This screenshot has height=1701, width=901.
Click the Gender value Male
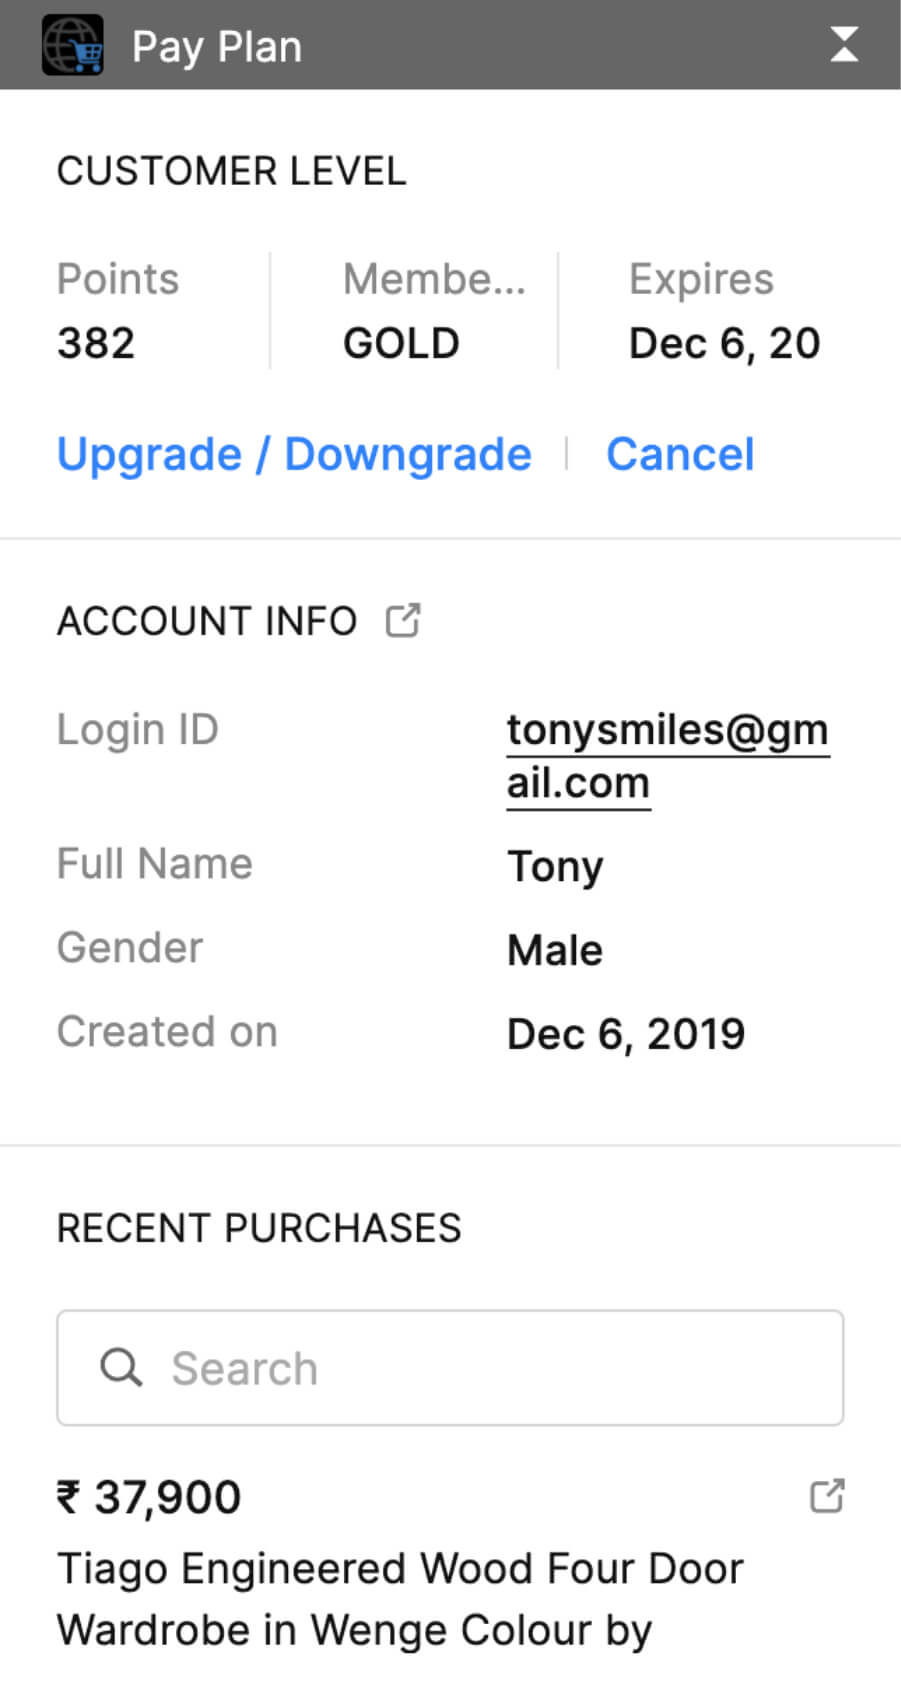coord(555,950)
